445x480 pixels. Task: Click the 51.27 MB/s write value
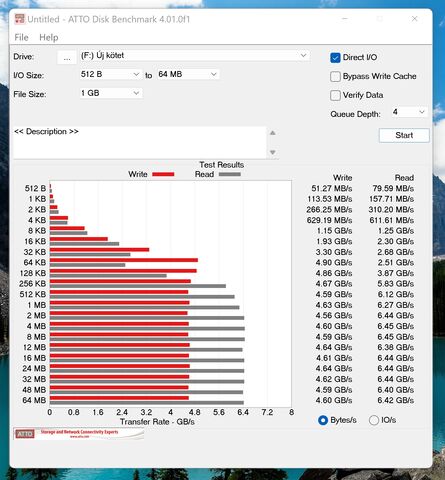[332, 189]
